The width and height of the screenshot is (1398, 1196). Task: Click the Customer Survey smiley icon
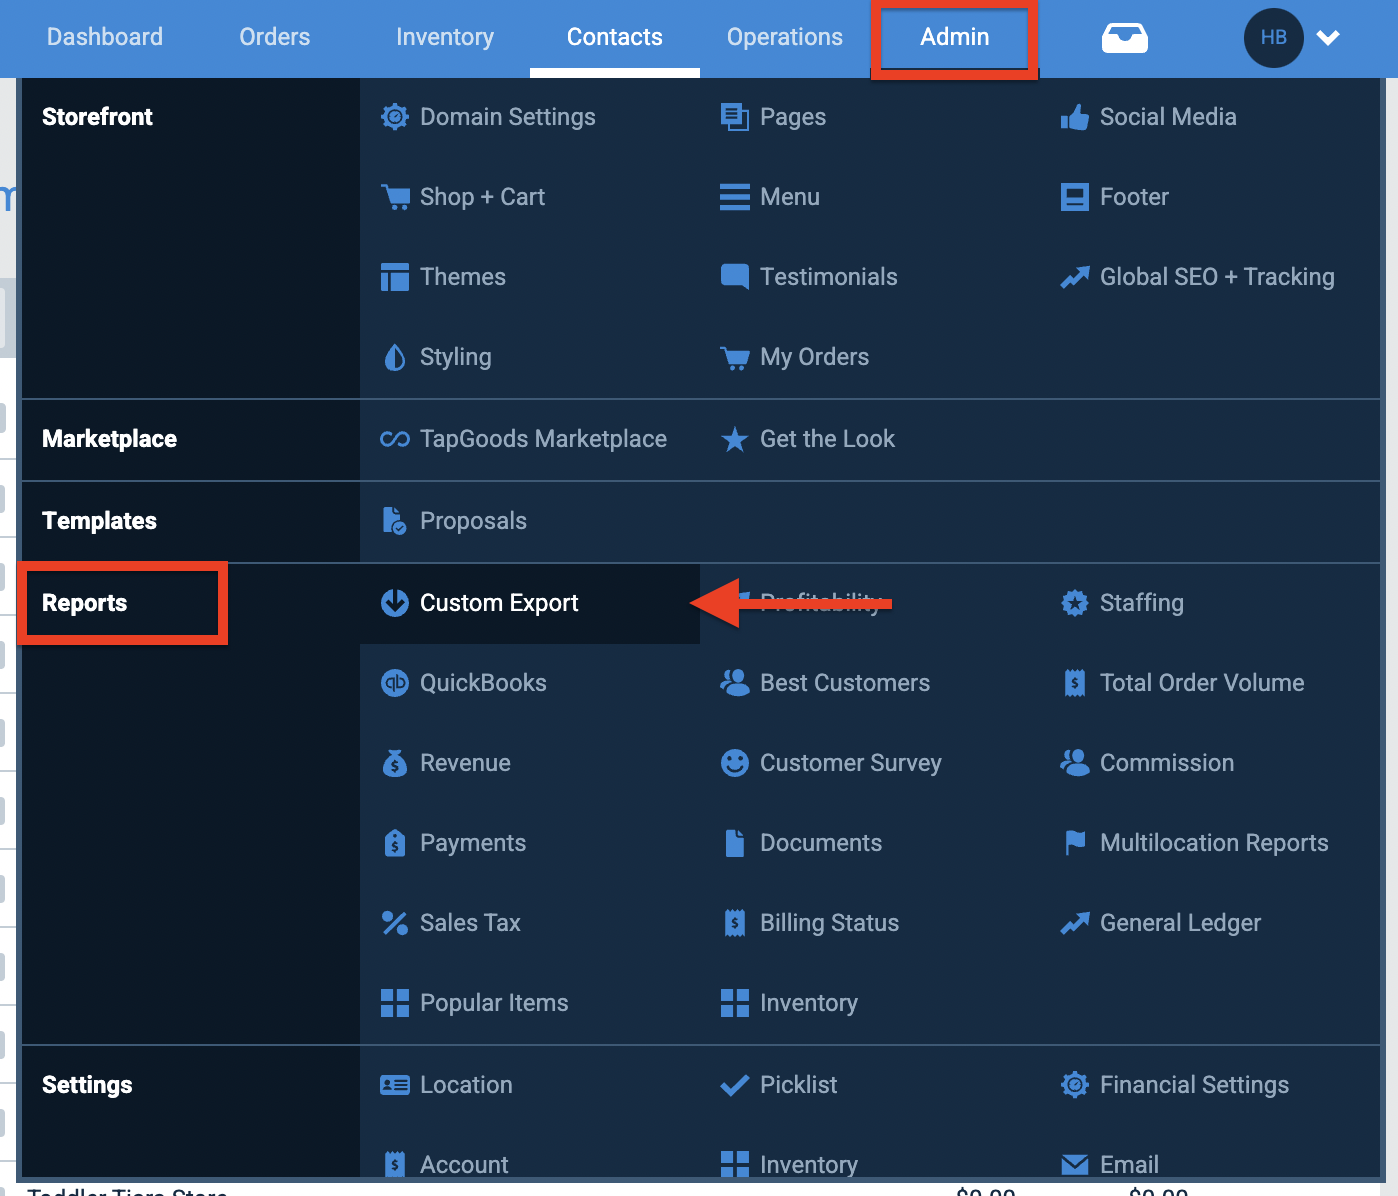[x=735, y=763]
